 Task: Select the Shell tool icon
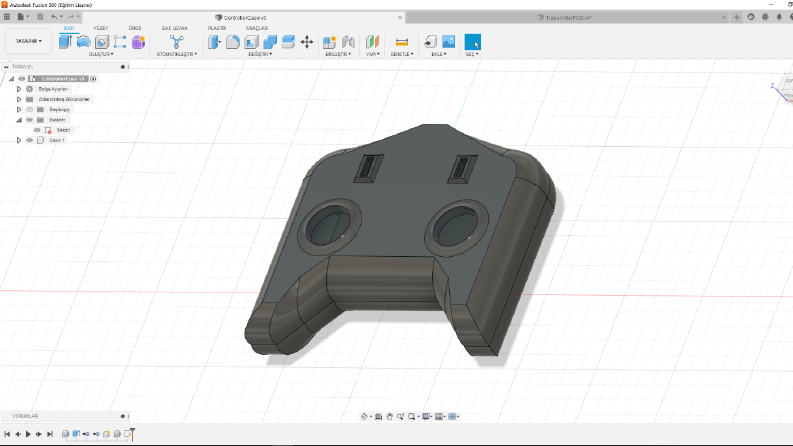(x=251, y=42)
